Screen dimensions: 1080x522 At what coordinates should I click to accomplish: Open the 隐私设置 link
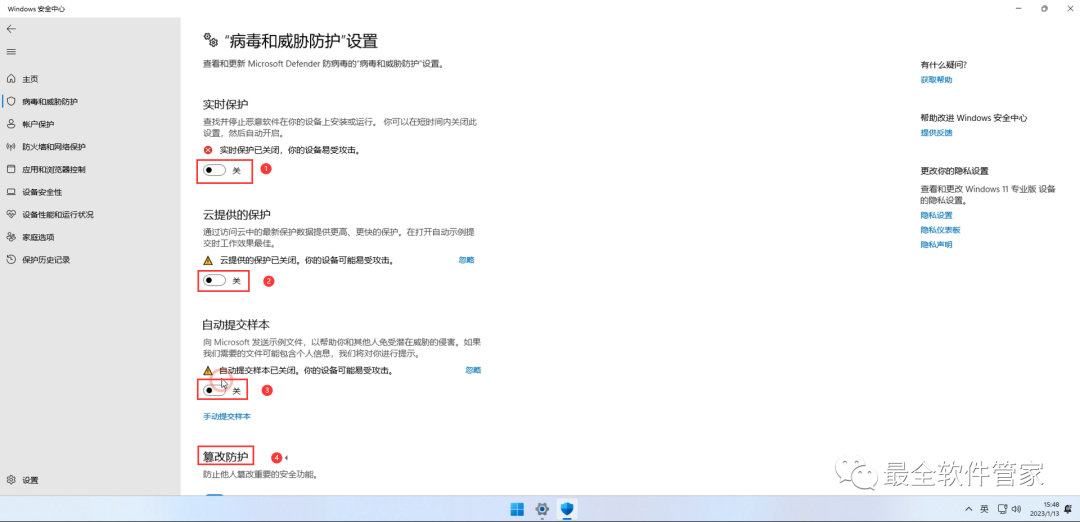point(937,216)
